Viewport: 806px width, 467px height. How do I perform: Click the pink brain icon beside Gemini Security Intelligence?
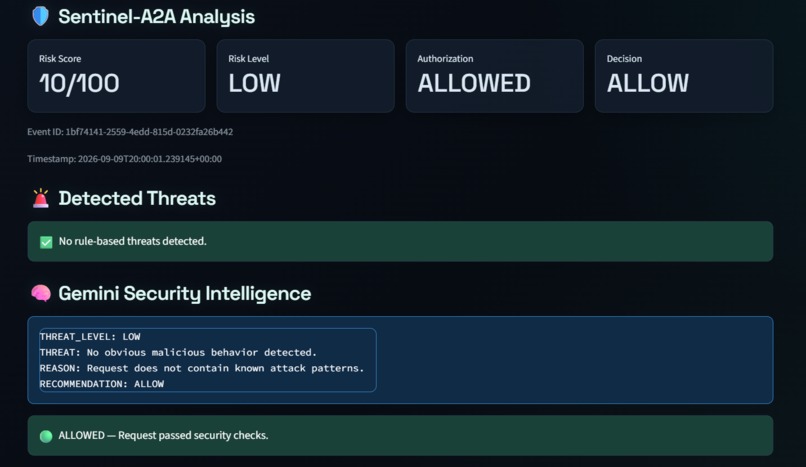pos(41,293)
